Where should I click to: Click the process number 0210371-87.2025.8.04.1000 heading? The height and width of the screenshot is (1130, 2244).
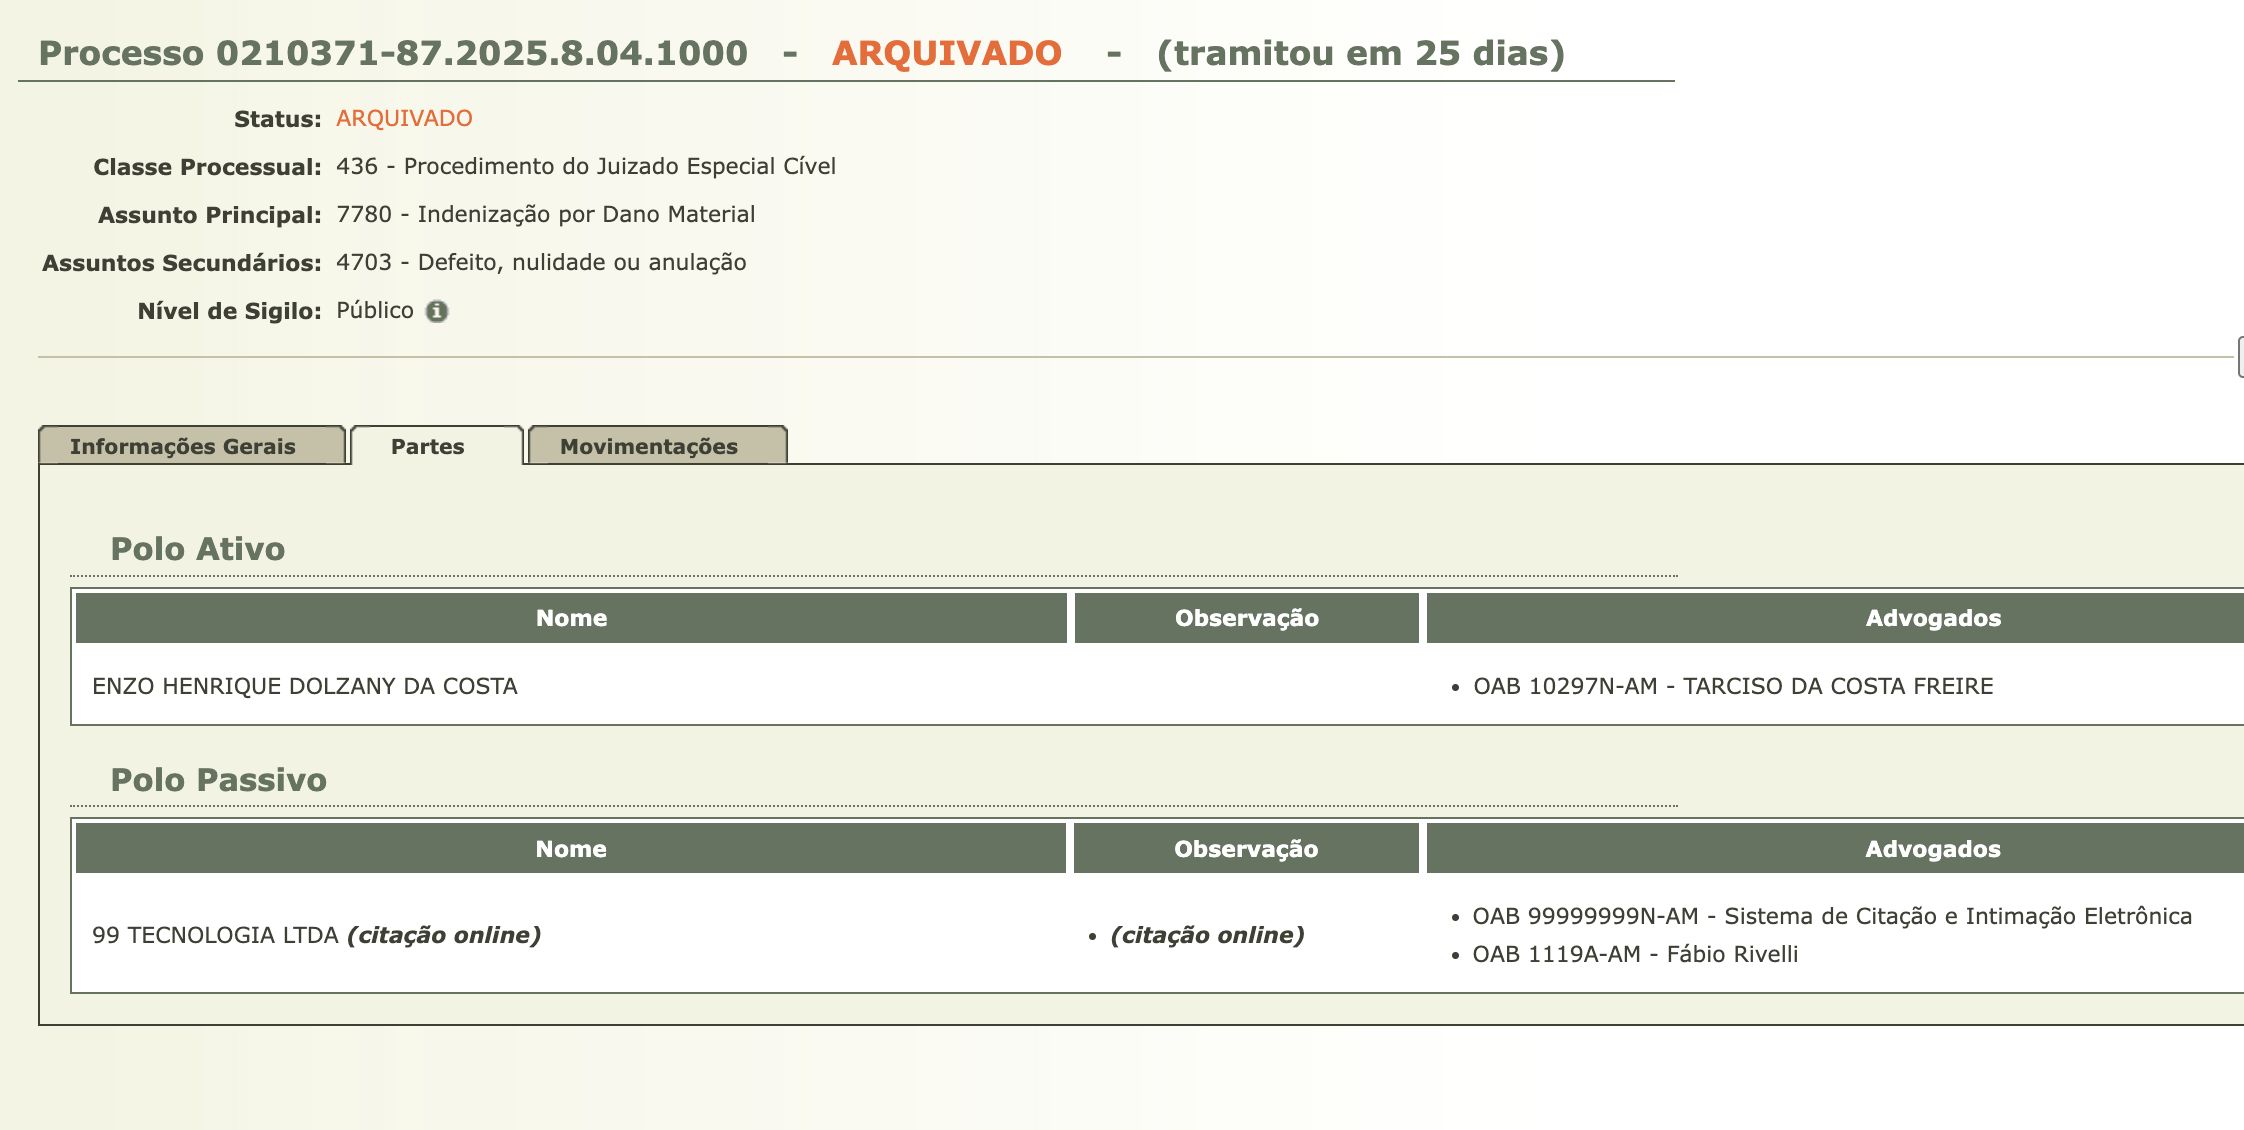tap(393, 53)
